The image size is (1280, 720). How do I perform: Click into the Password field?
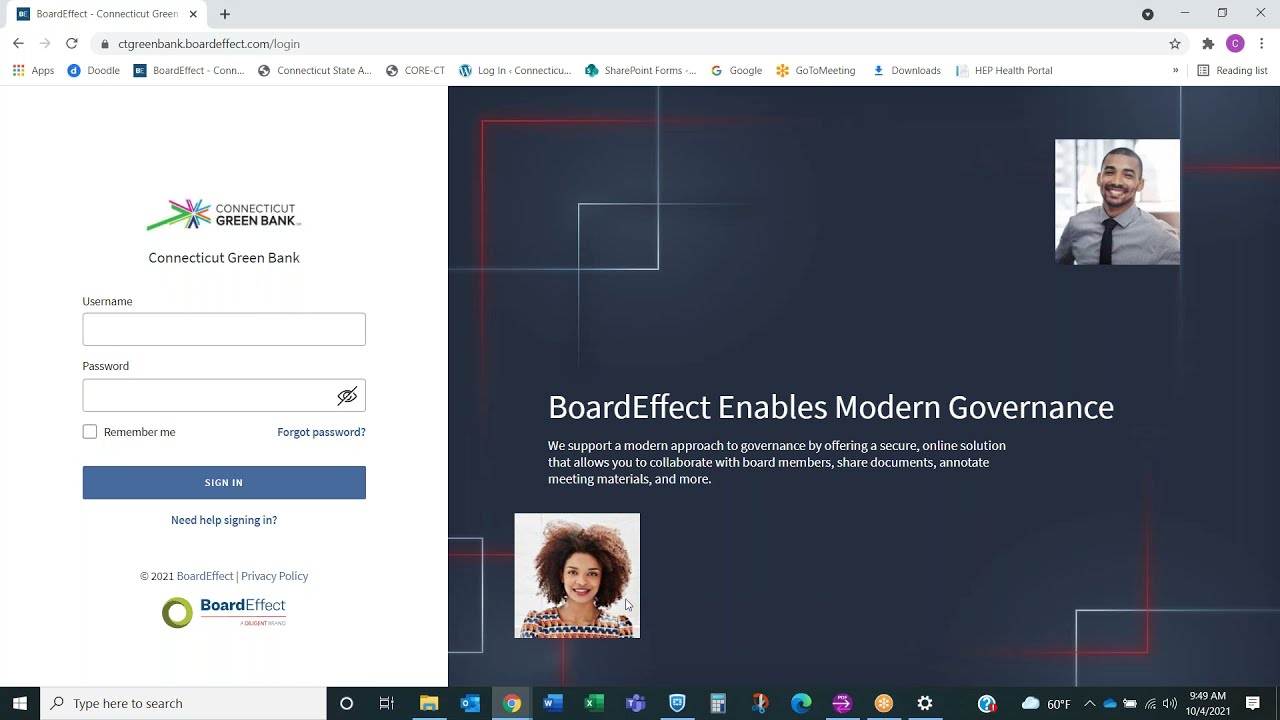224,396
